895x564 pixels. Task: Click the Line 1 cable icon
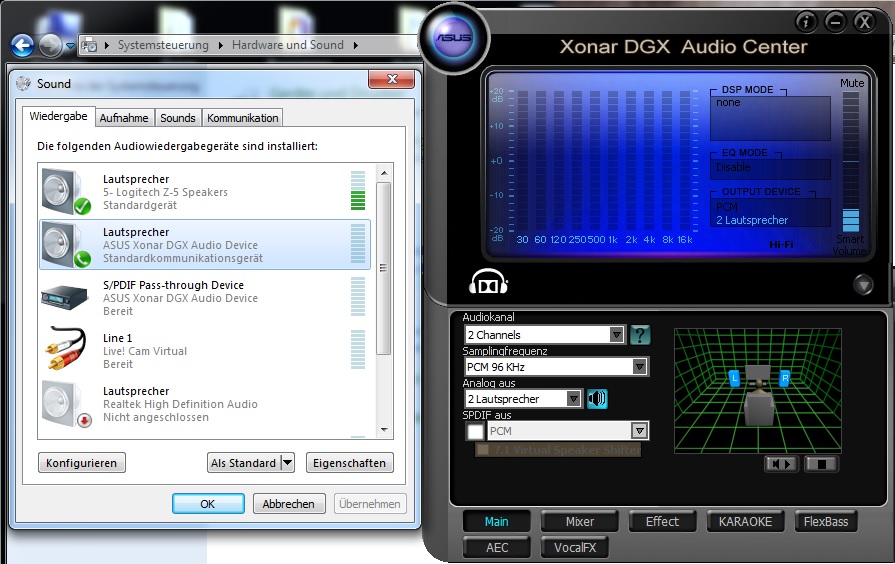tap(66, 349)
